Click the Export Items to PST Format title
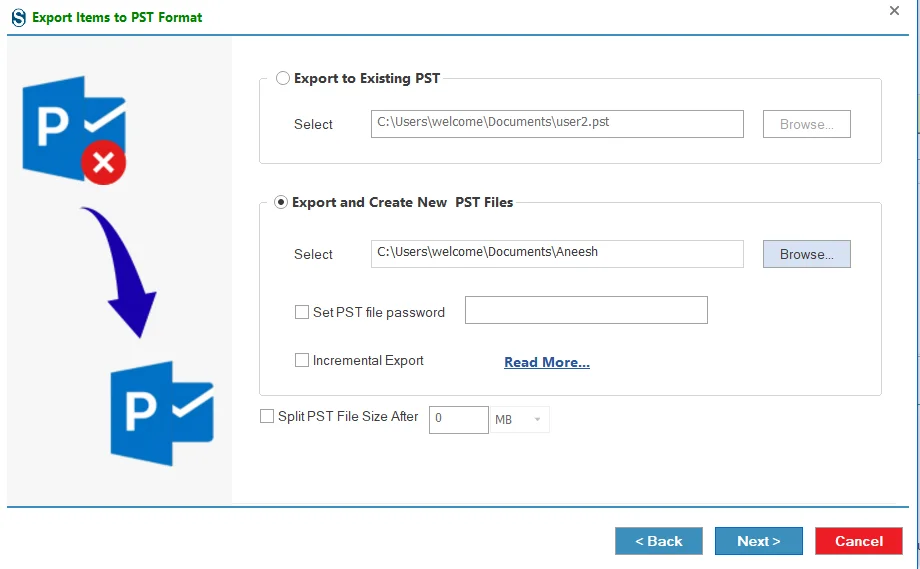The width and height of the screenshot is (920, 569). 117,18
